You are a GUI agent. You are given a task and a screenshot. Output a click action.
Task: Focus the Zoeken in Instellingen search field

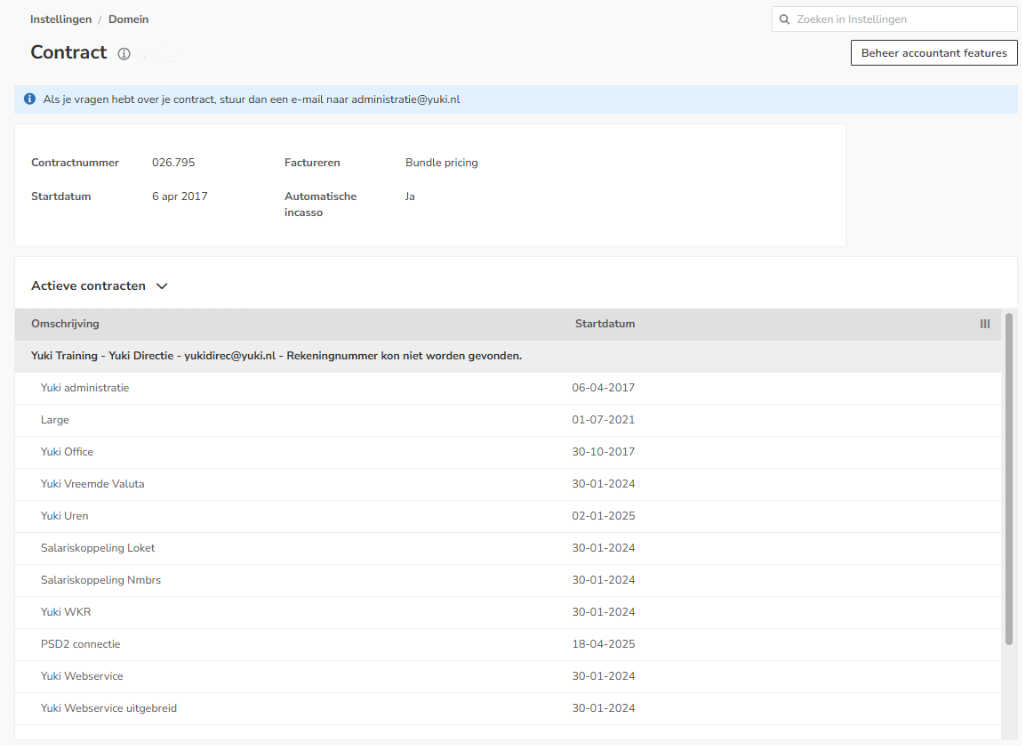pos(894,20)
